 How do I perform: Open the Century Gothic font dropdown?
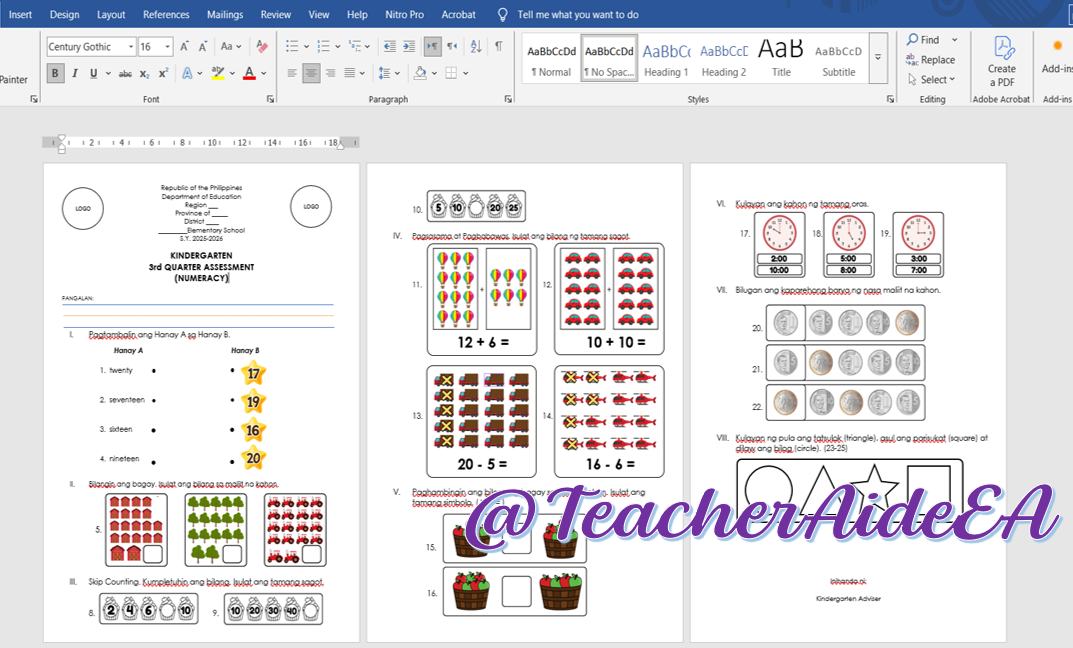pos(131,47)
